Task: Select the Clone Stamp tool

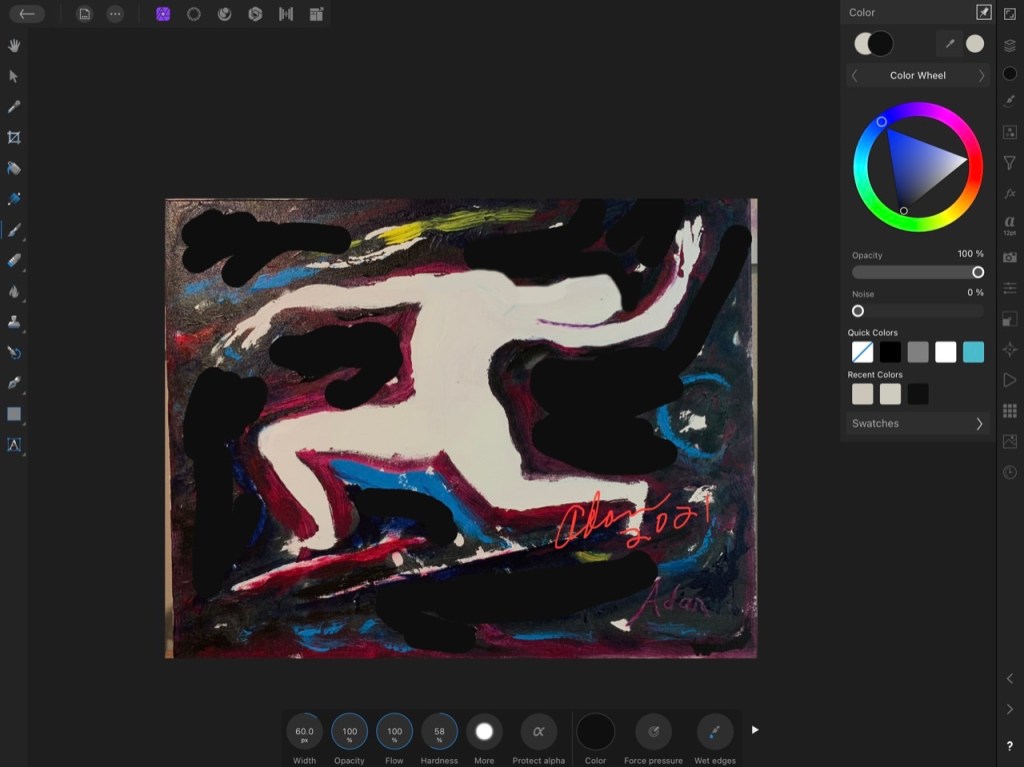Action: click(14, 322)
